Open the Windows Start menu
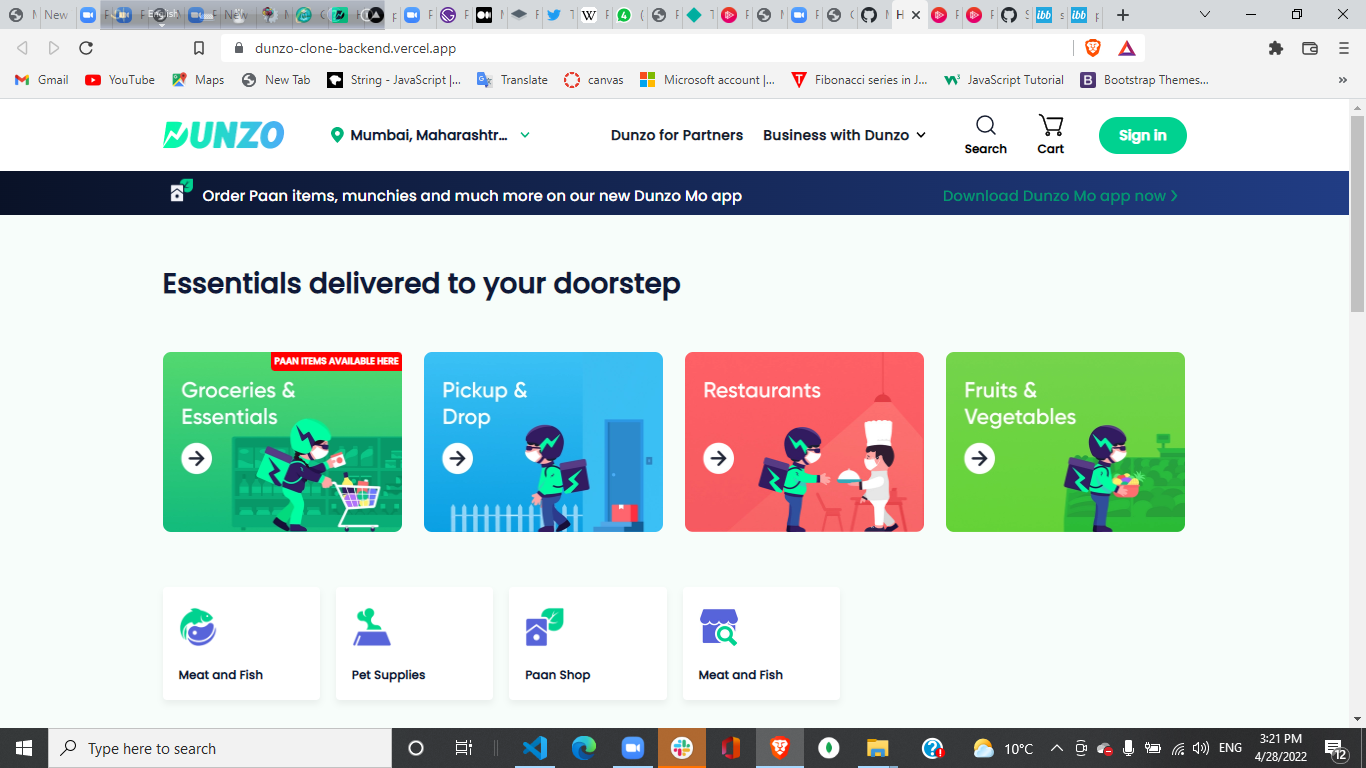Viewport: 1366px width, 768px height. pyautogui.click(x=24, y=748)
